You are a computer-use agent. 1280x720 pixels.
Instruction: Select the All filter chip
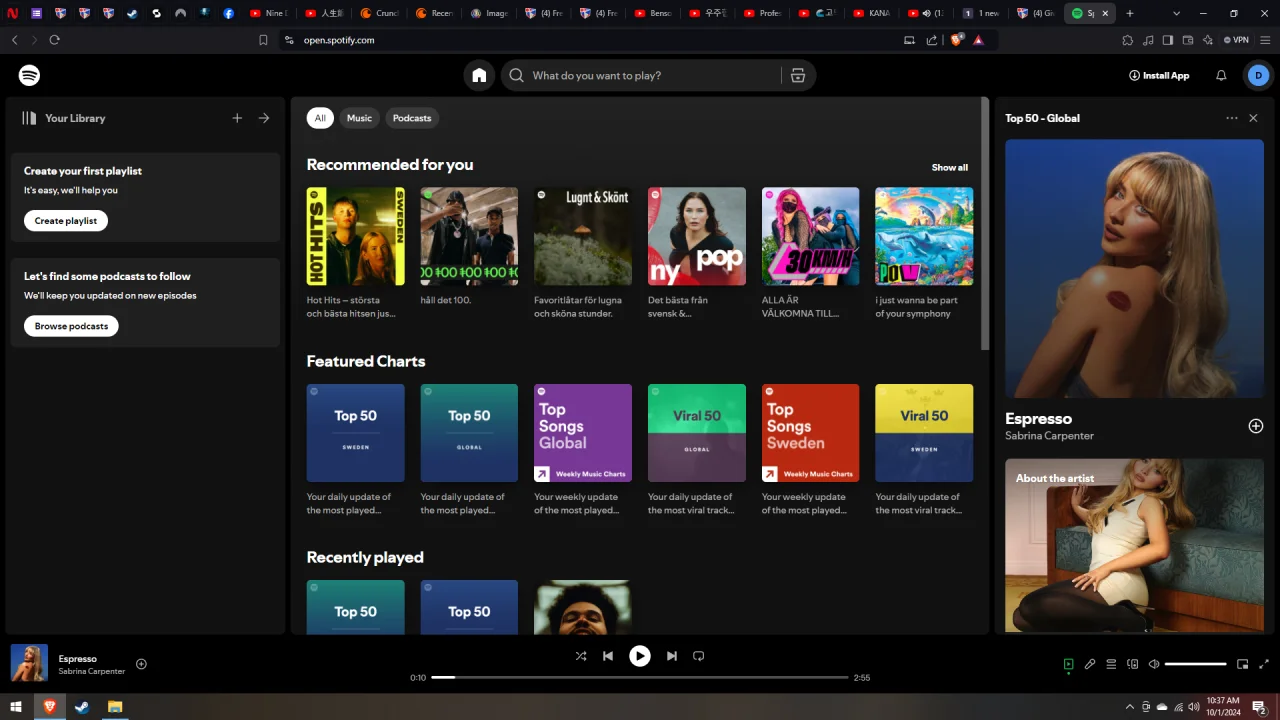(320, 118)
